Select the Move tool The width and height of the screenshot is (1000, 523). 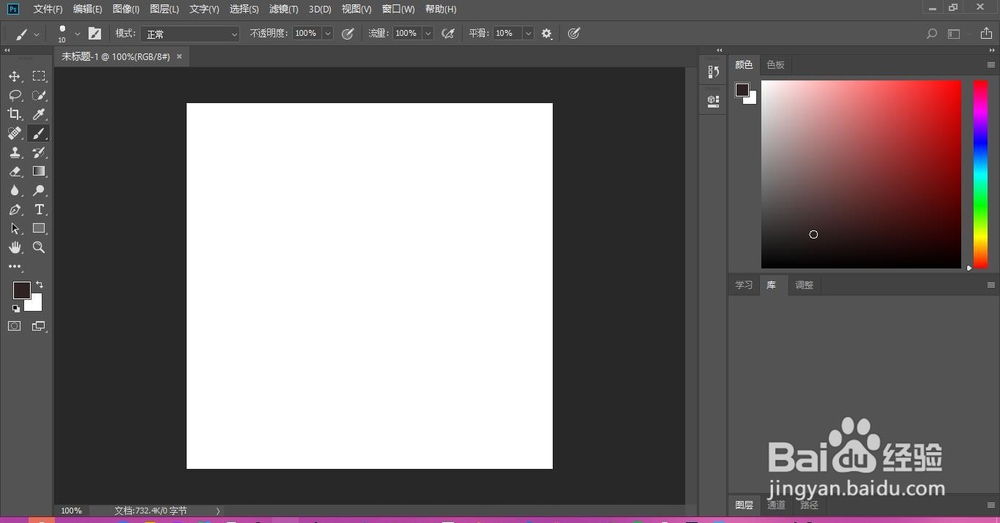tap(14, 77)
